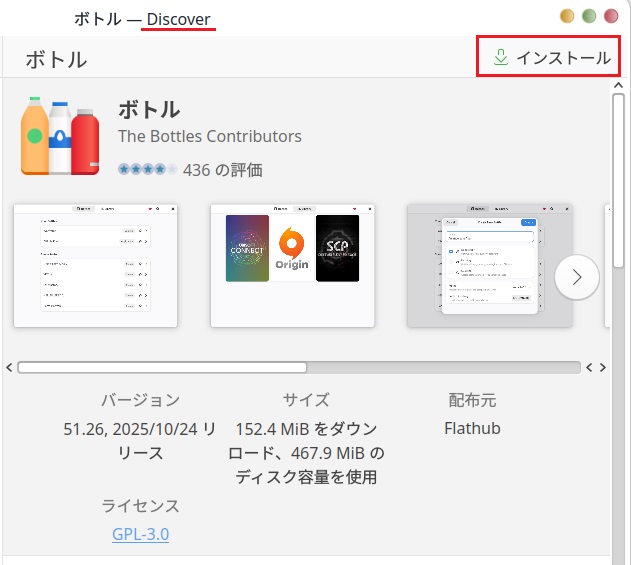Open the first screenshot thumbnail

[x=95, y=265]
